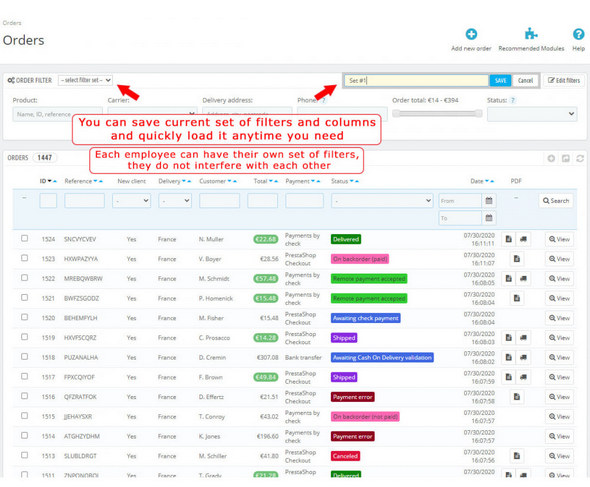This screenshot has height=487, width=590.
Task: Check the box for order 1520
Action: pos(24,317)
